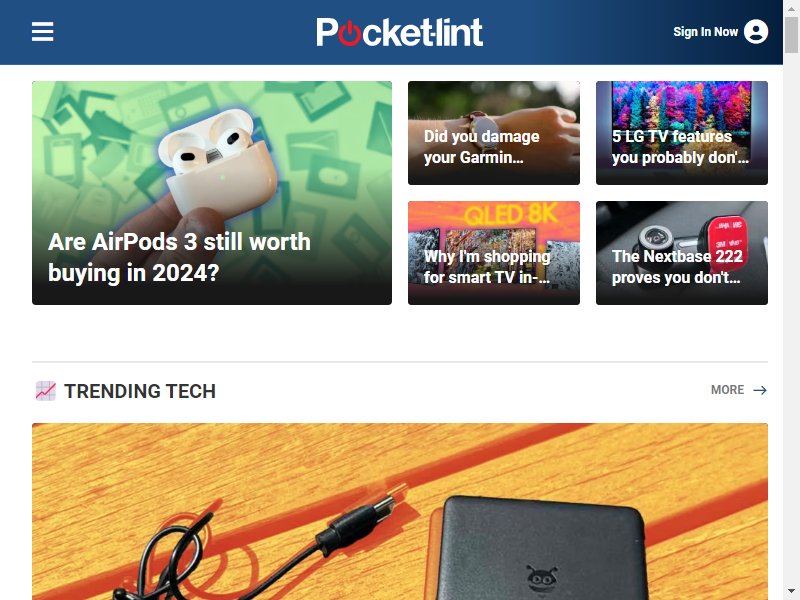The image size is (800, 600).
Task: Open the smart TV shopping article
Action: (x=494, y=253)
